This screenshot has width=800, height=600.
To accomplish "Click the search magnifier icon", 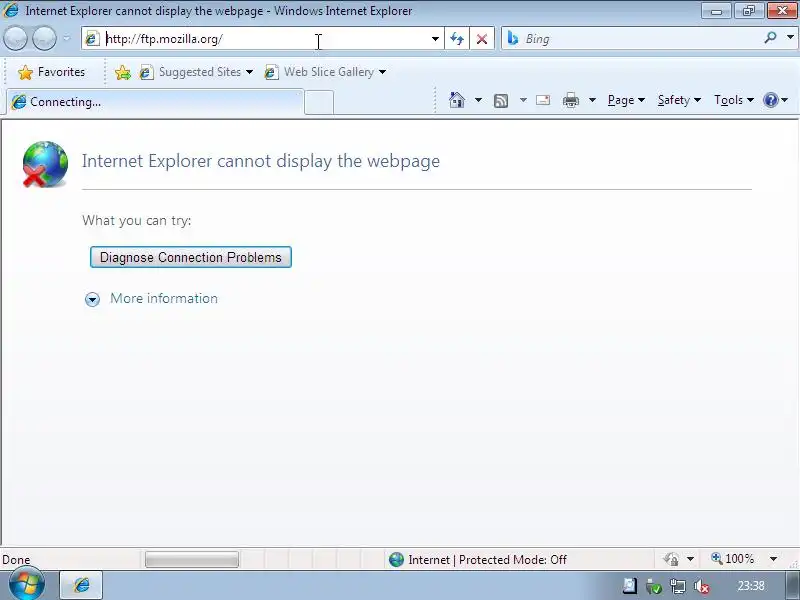I will pos(770,38).
